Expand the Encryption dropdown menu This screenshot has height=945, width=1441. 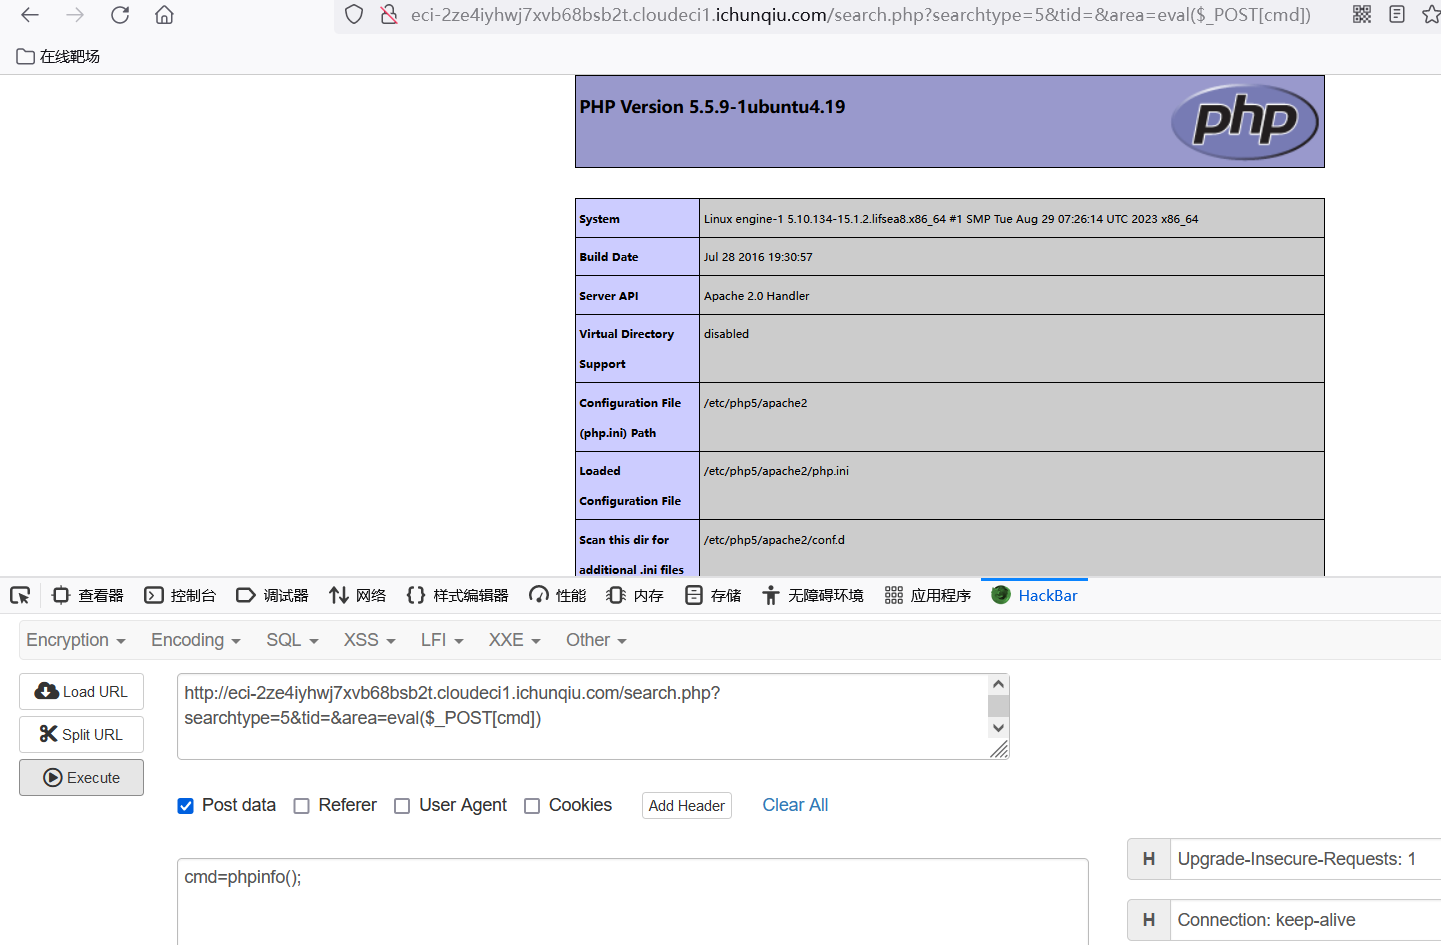[76, 640]
